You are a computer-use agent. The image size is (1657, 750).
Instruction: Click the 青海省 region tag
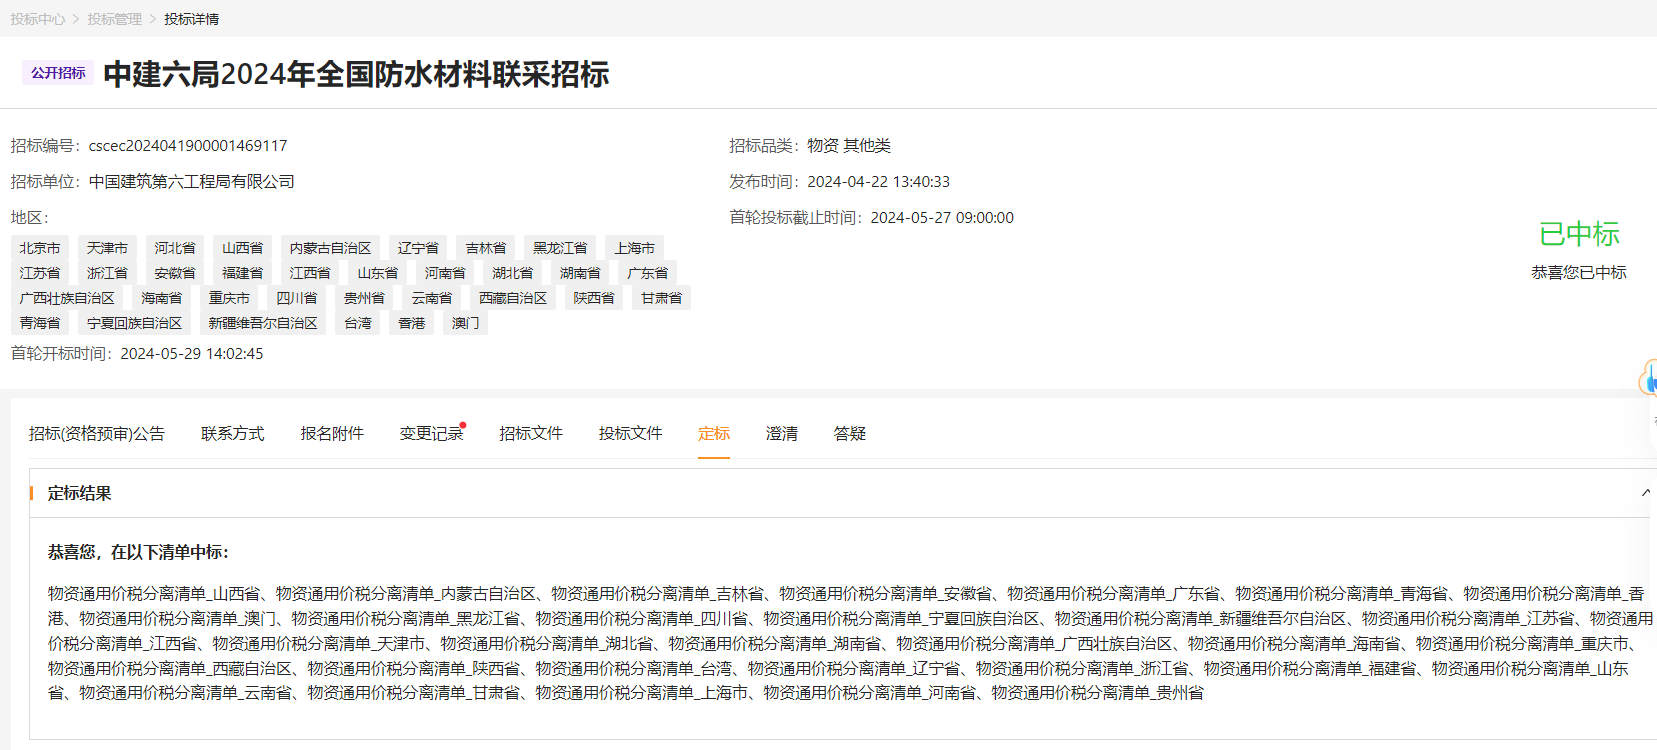coord(40,323)
